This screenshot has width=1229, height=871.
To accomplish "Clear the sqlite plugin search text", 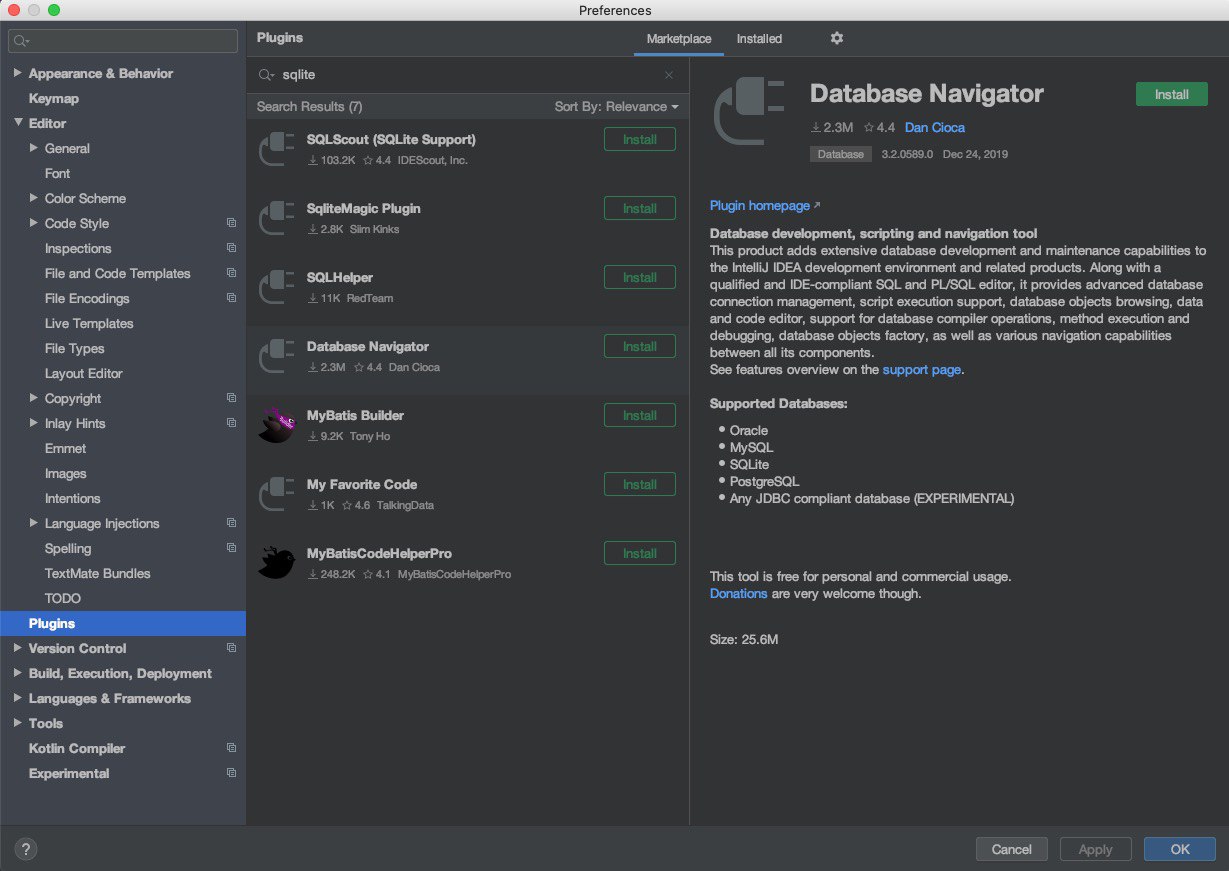I will (669, 75).
